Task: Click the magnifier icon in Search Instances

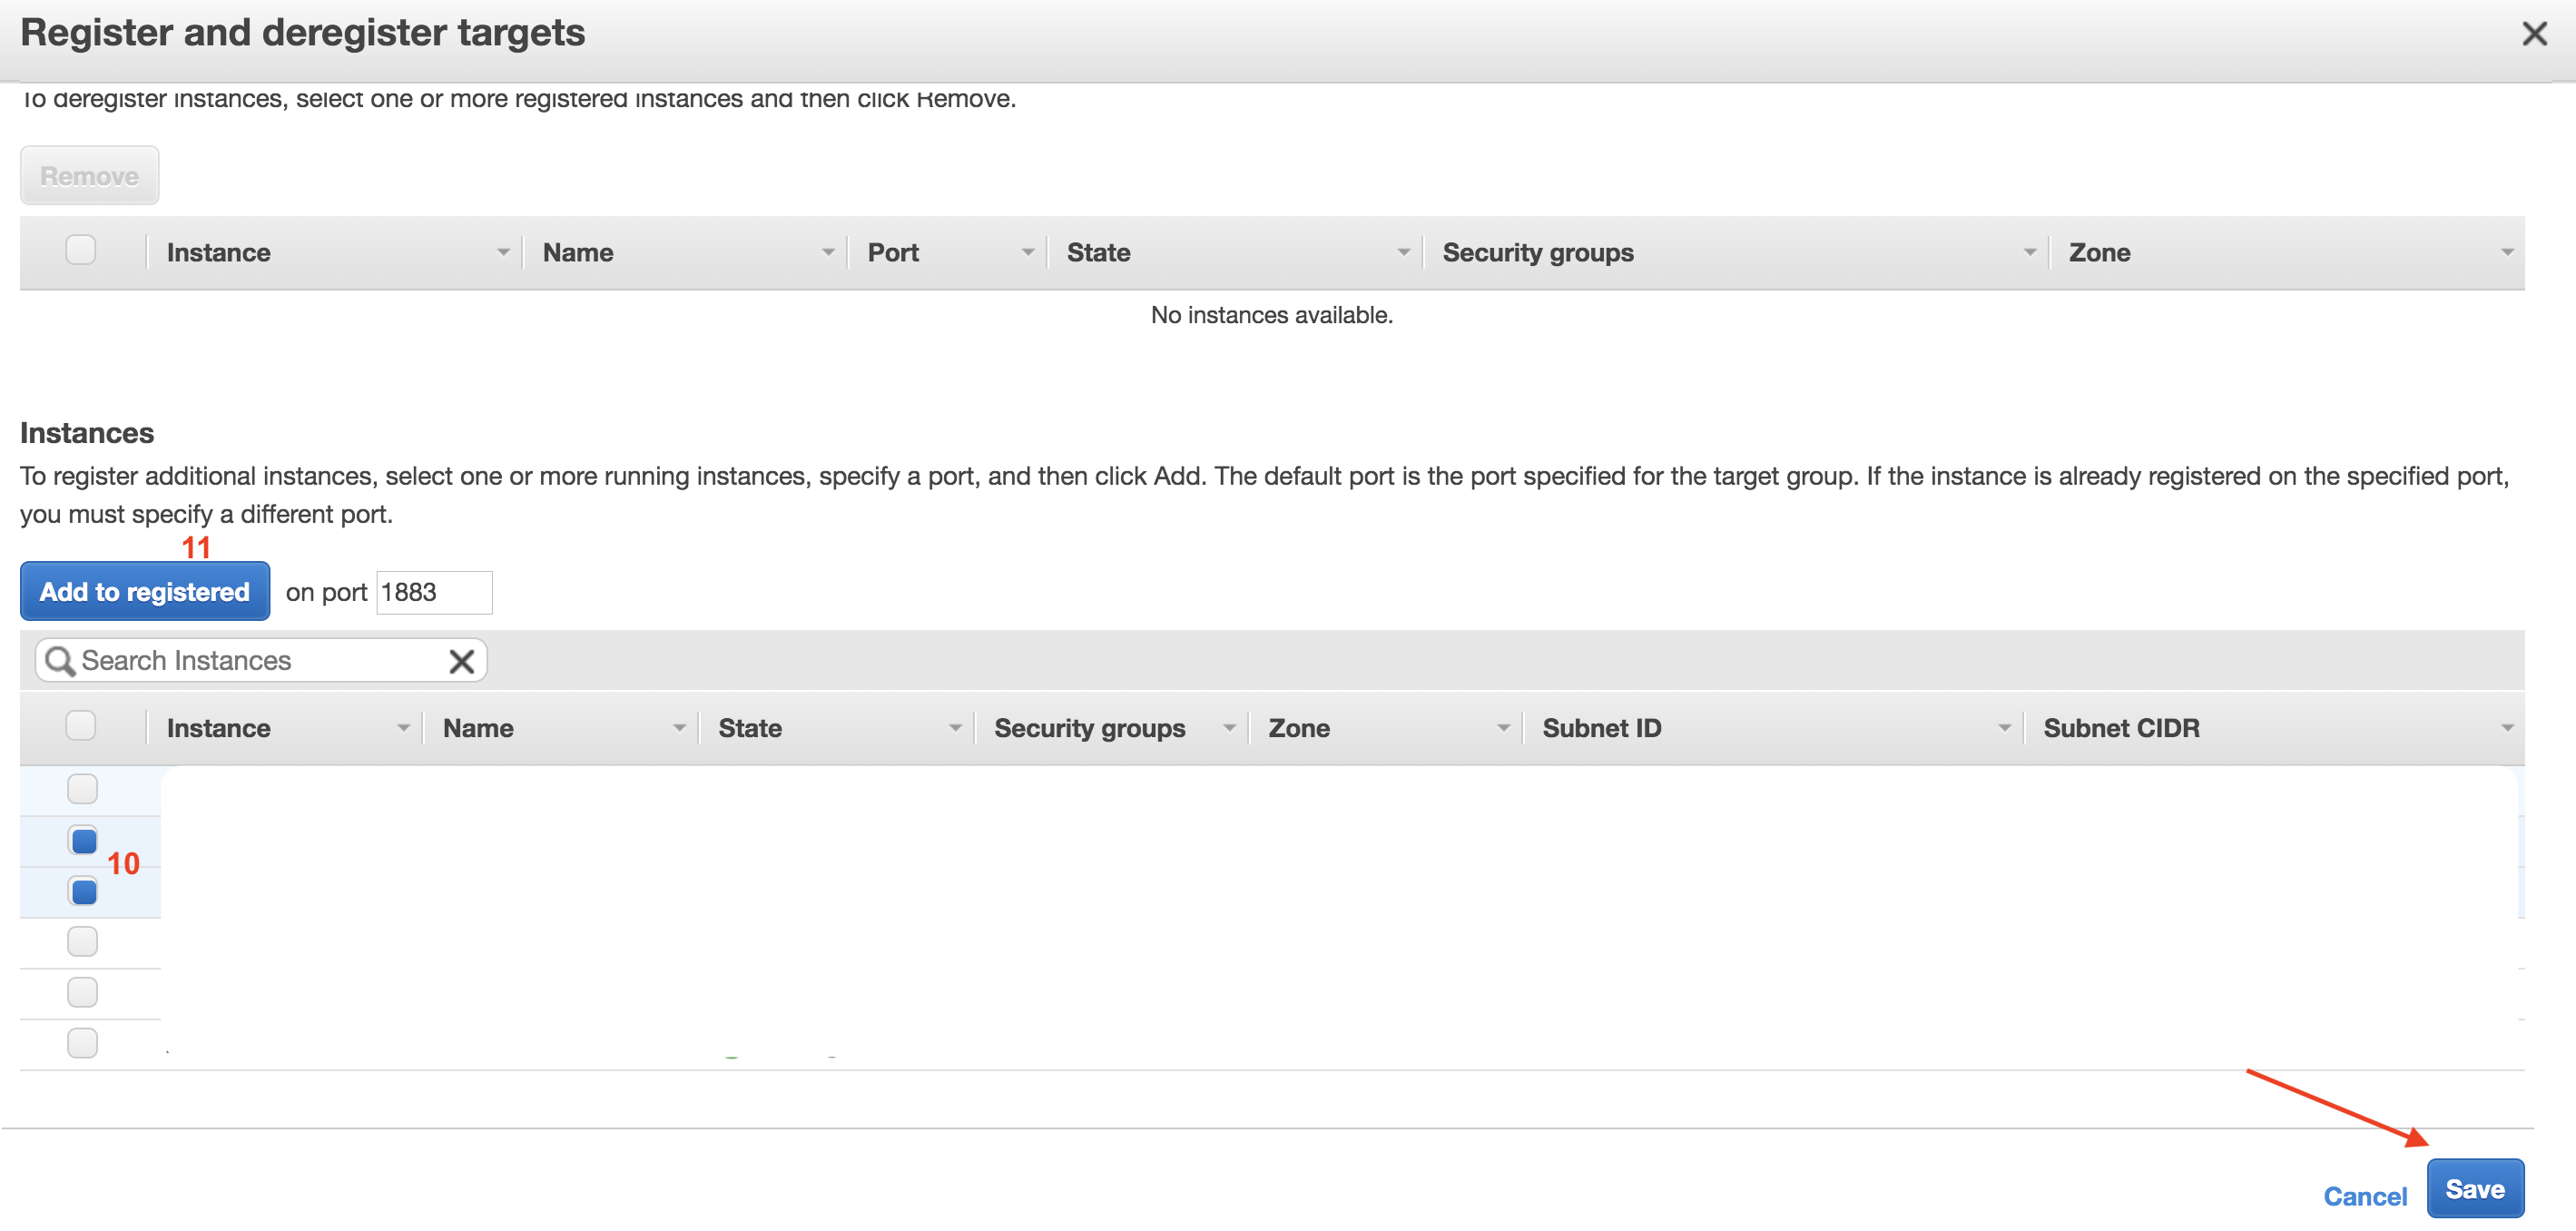Action: tap(60, 661)
